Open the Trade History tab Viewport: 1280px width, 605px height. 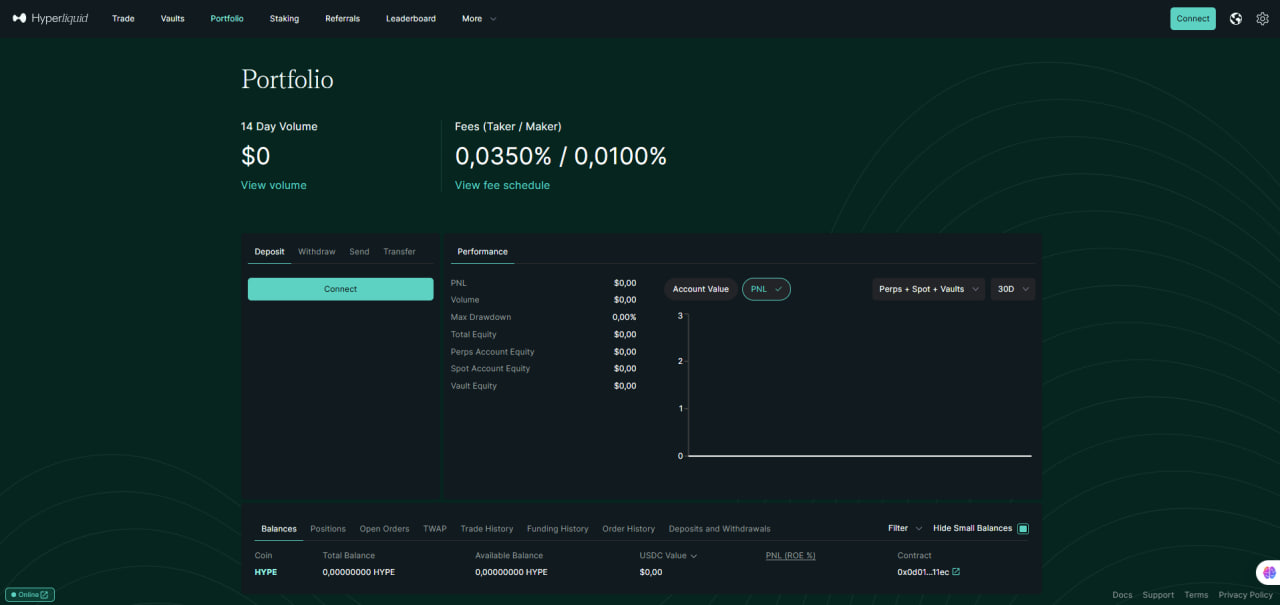point(486,528)
